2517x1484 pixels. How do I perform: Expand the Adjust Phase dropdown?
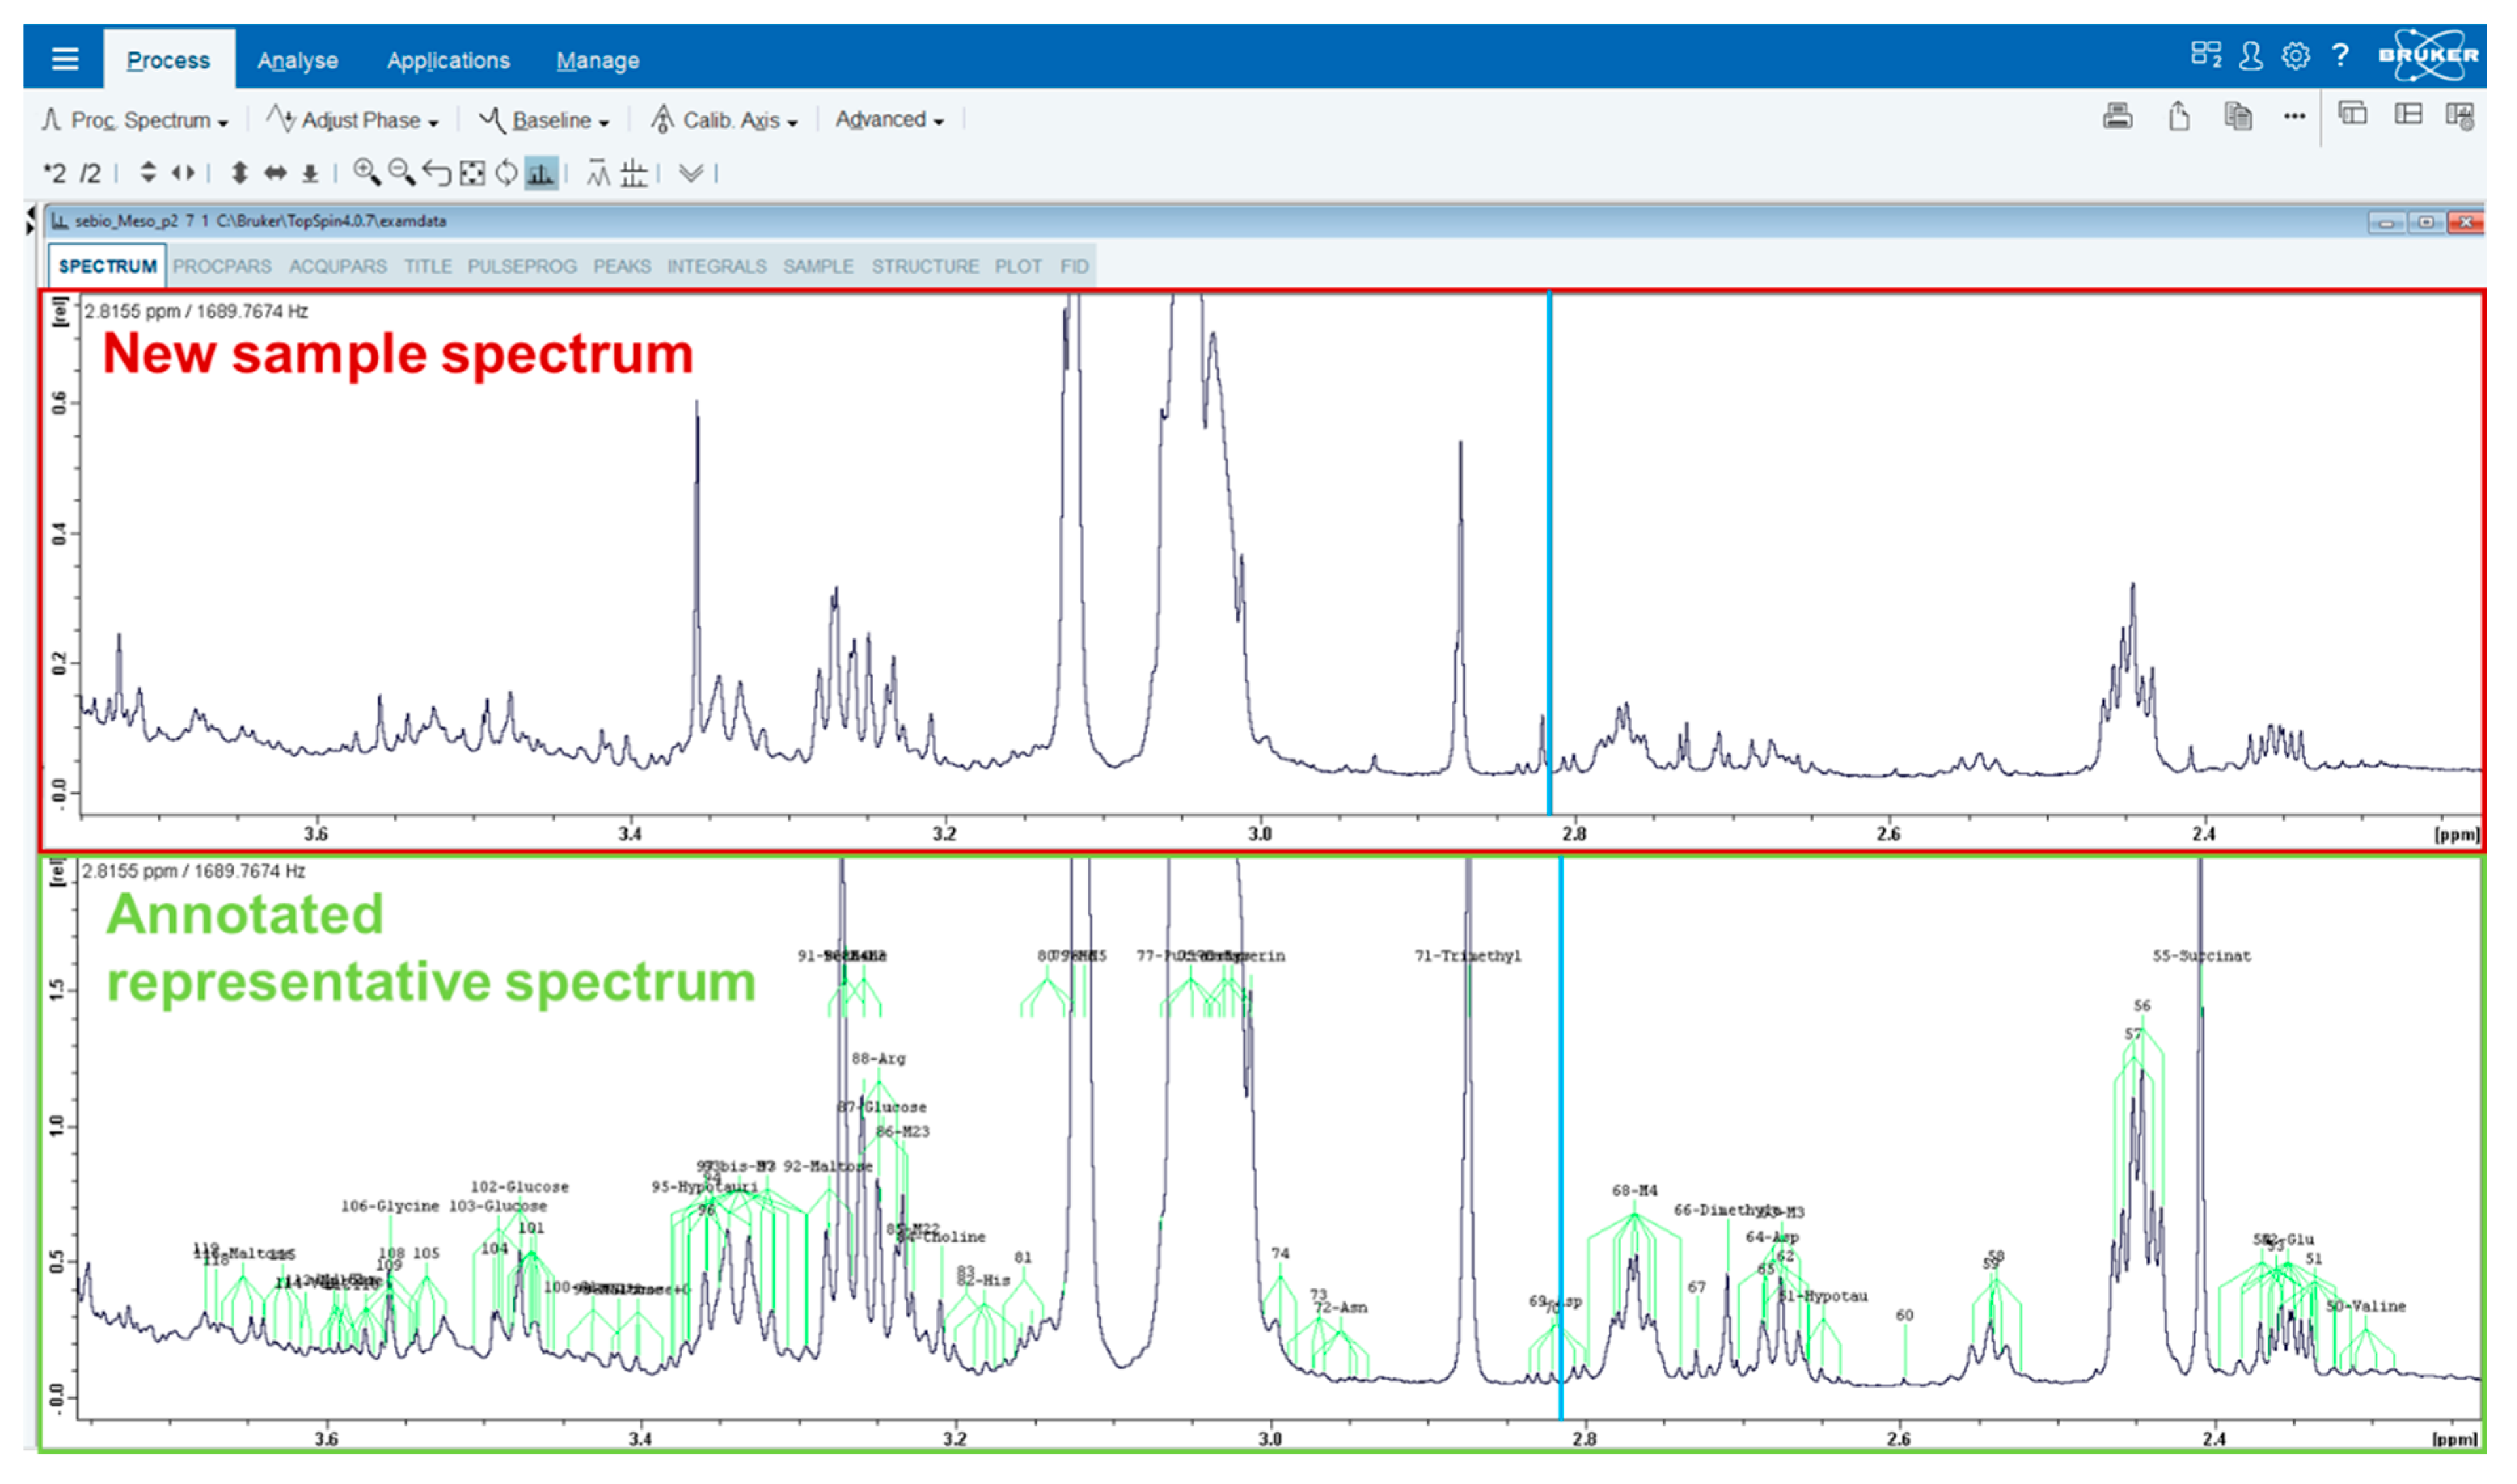pyautogui.click(x=354, y=120)
